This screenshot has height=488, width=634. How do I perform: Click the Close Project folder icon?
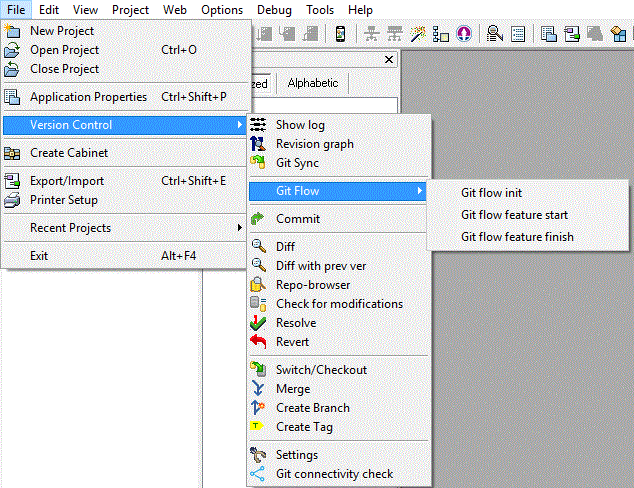[12, 69]
